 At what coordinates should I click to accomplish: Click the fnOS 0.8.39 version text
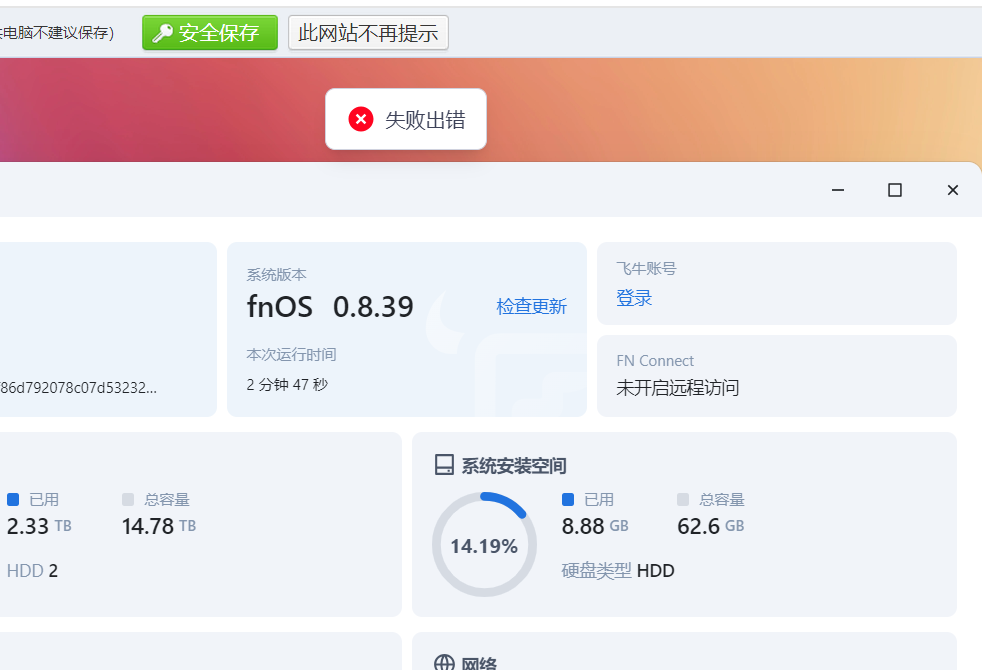click(330, 306)
